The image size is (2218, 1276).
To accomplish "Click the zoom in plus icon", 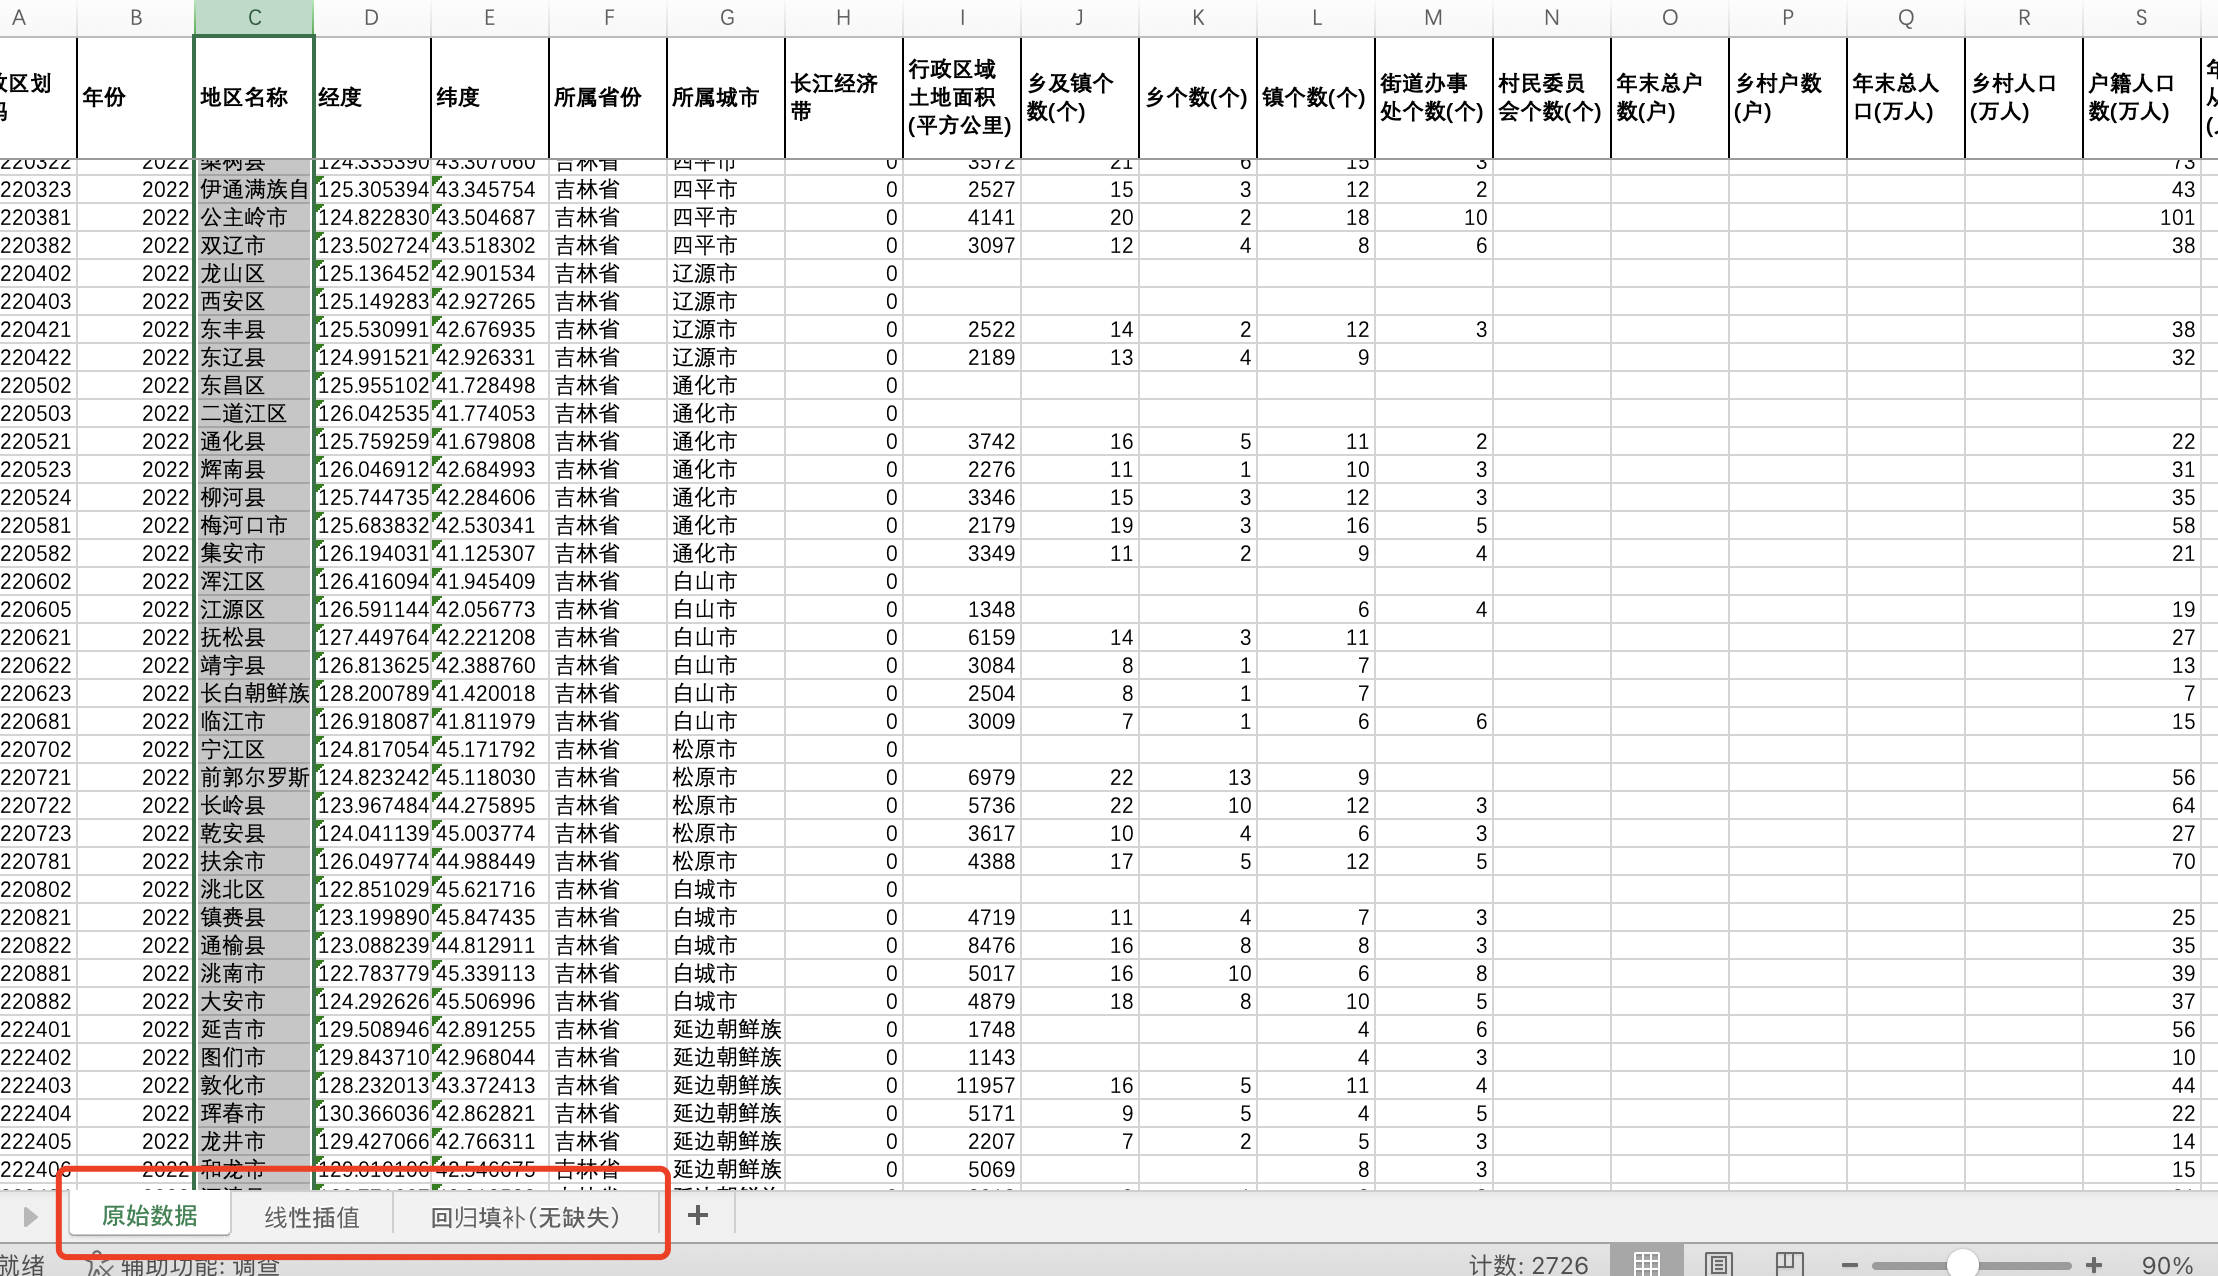I will [x=2094, y=1265].
